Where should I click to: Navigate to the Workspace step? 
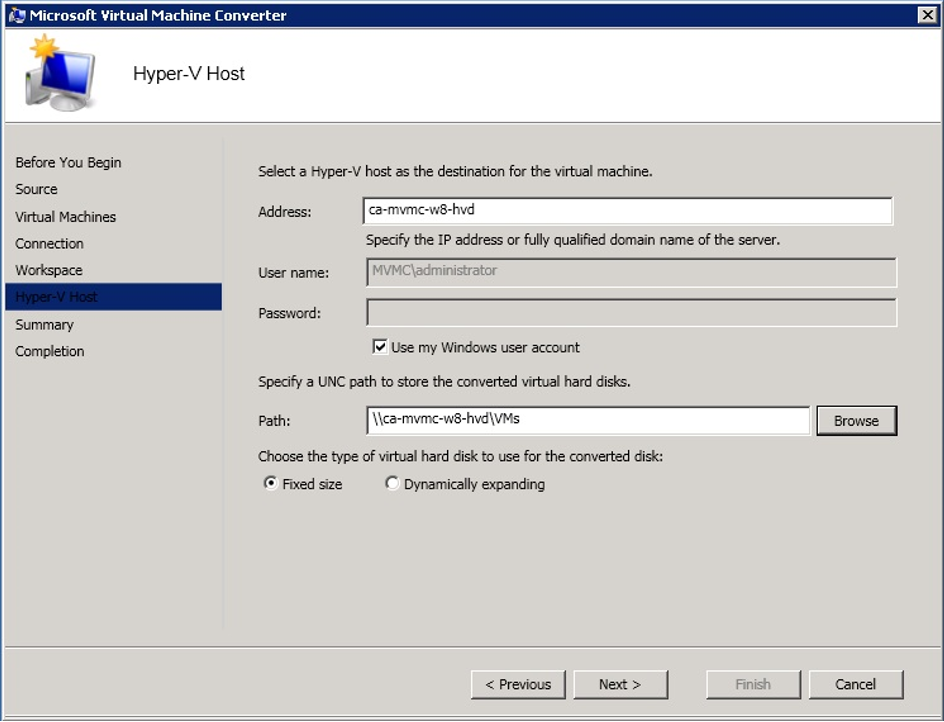49,270
